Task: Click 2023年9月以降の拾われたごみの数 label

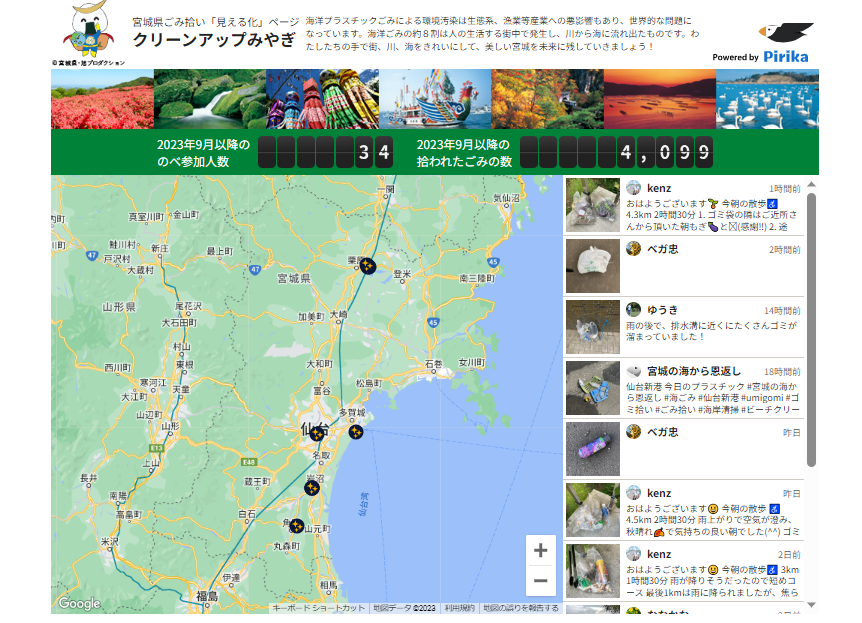Action: (464, 153)
